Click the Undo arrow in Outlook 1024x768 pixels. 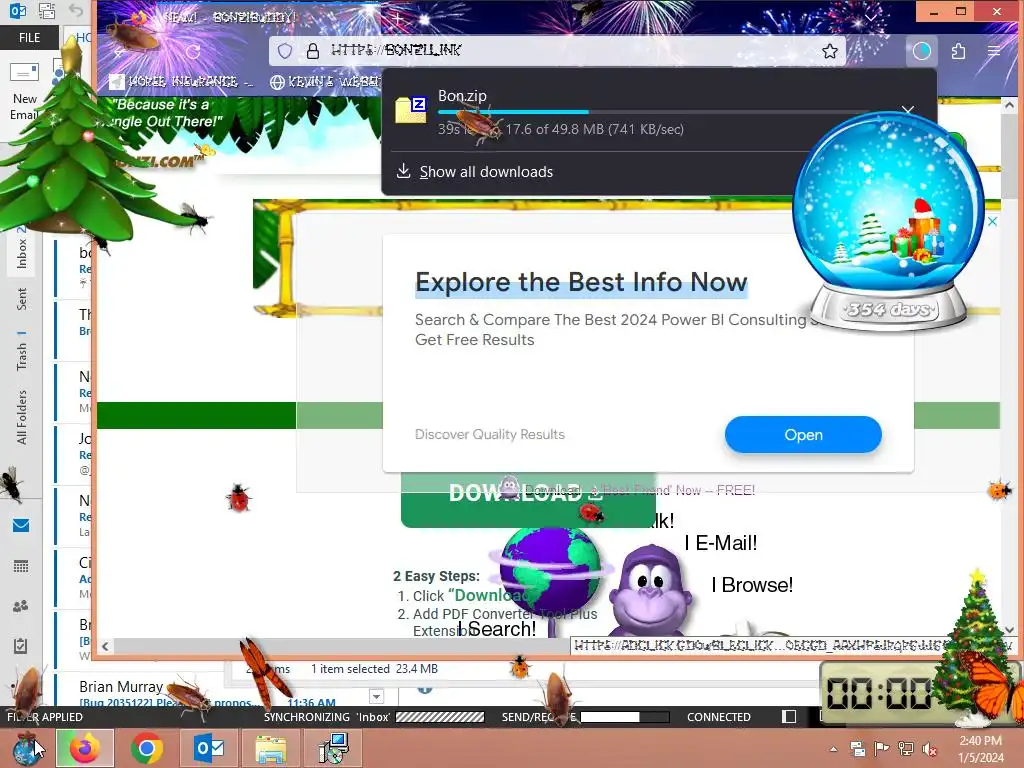tap(76, 11)
